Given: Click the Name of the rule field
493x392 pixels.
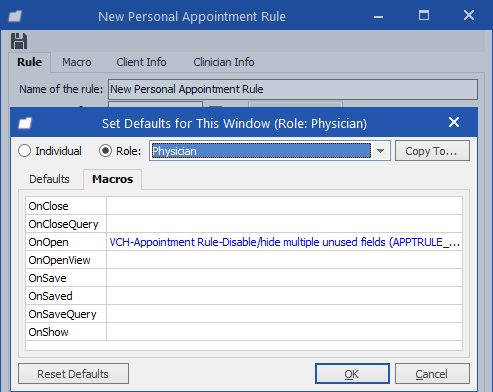Looking at the screenshot, I should [293, 89].
